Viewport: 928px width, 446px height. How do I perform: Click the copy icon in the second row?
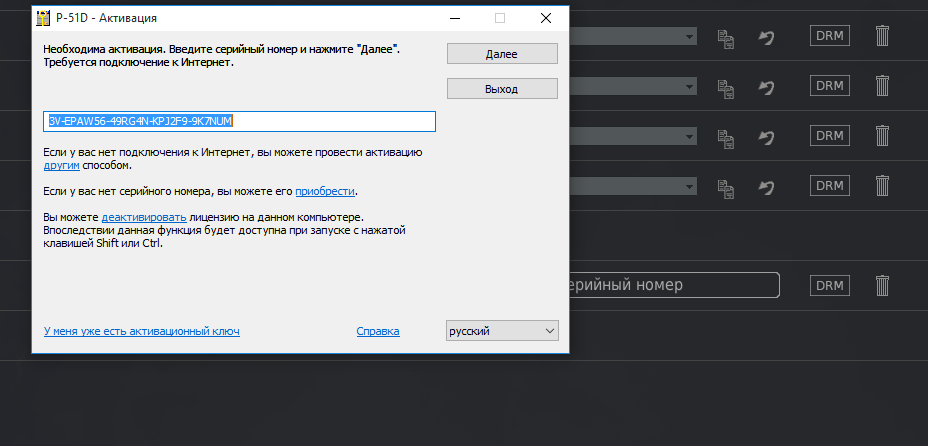[726, 88]
